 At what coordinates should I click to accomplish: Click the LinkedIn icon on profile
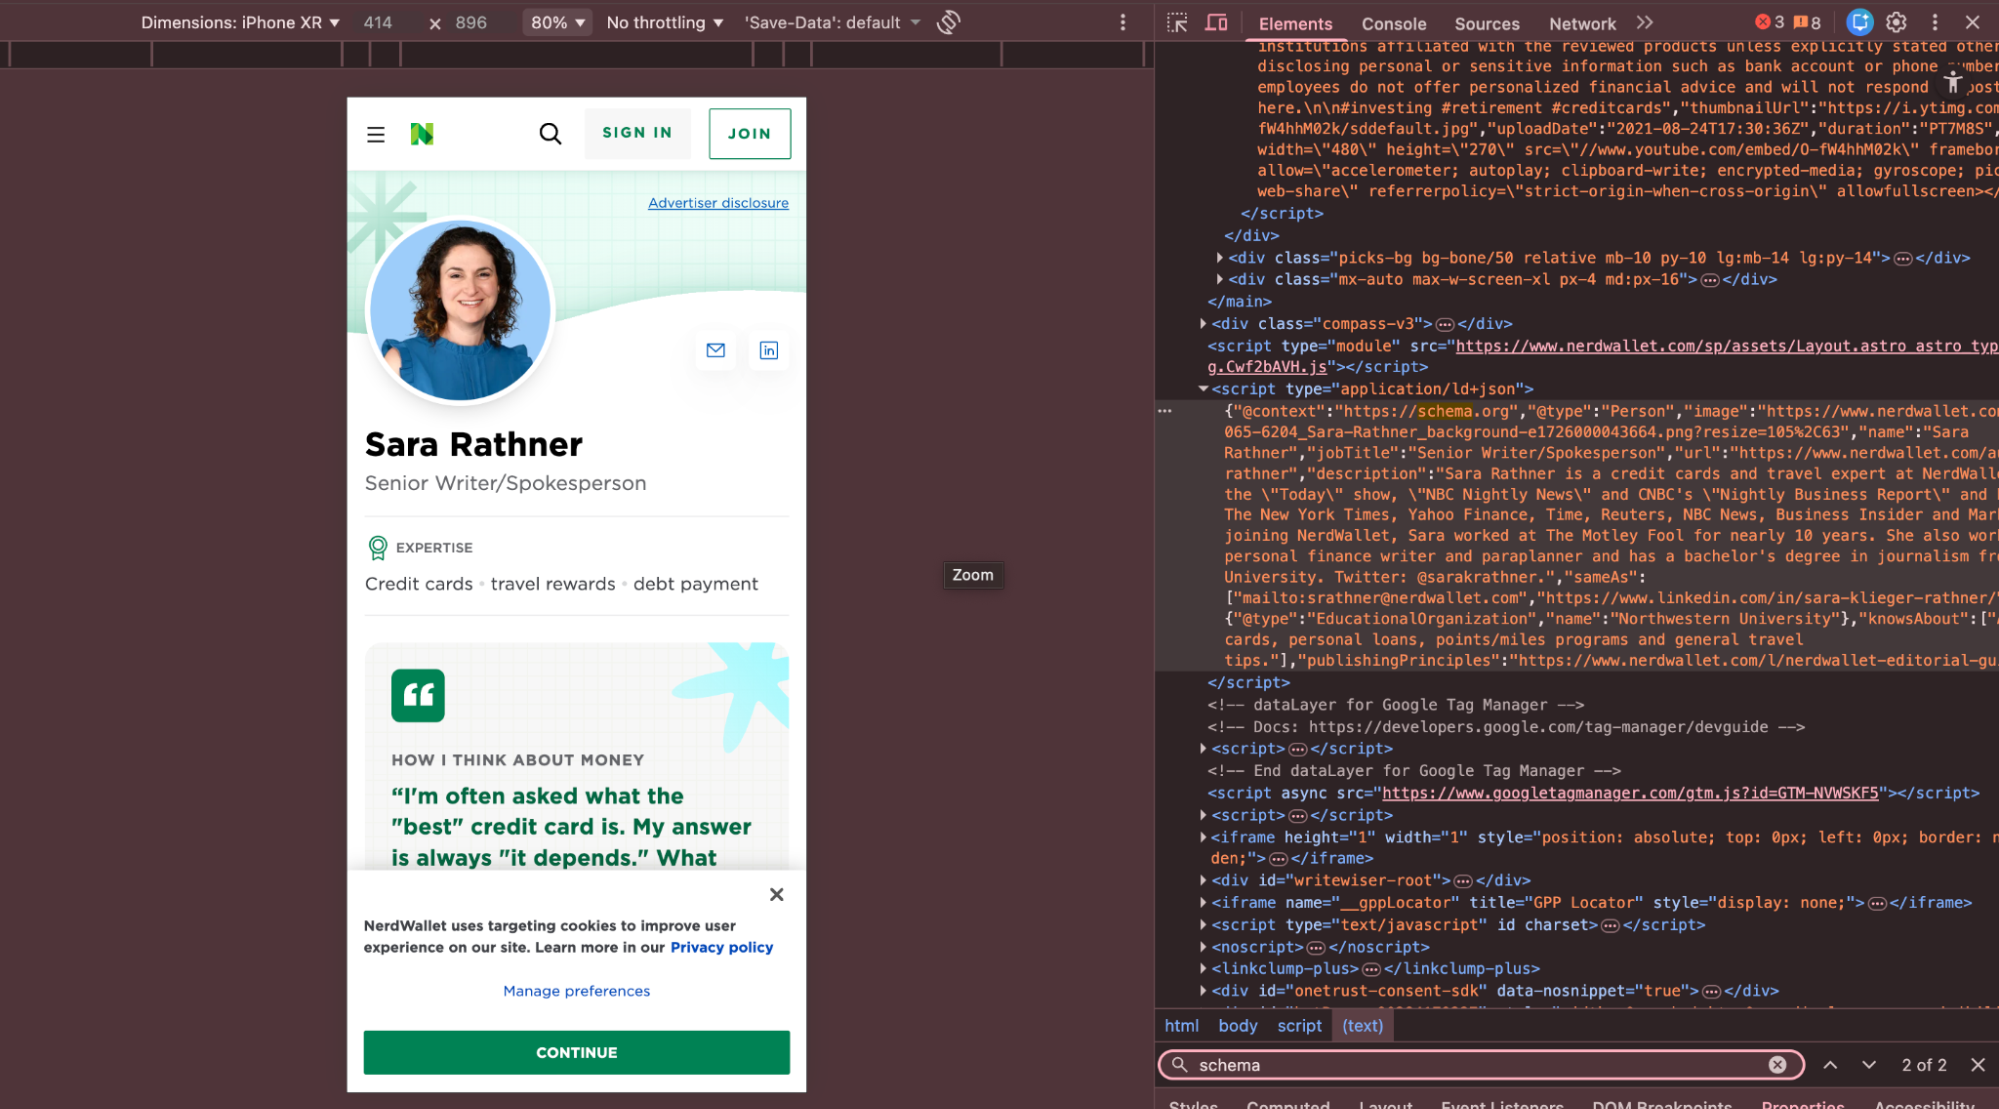pyautogui.click(x=768, y=350)
